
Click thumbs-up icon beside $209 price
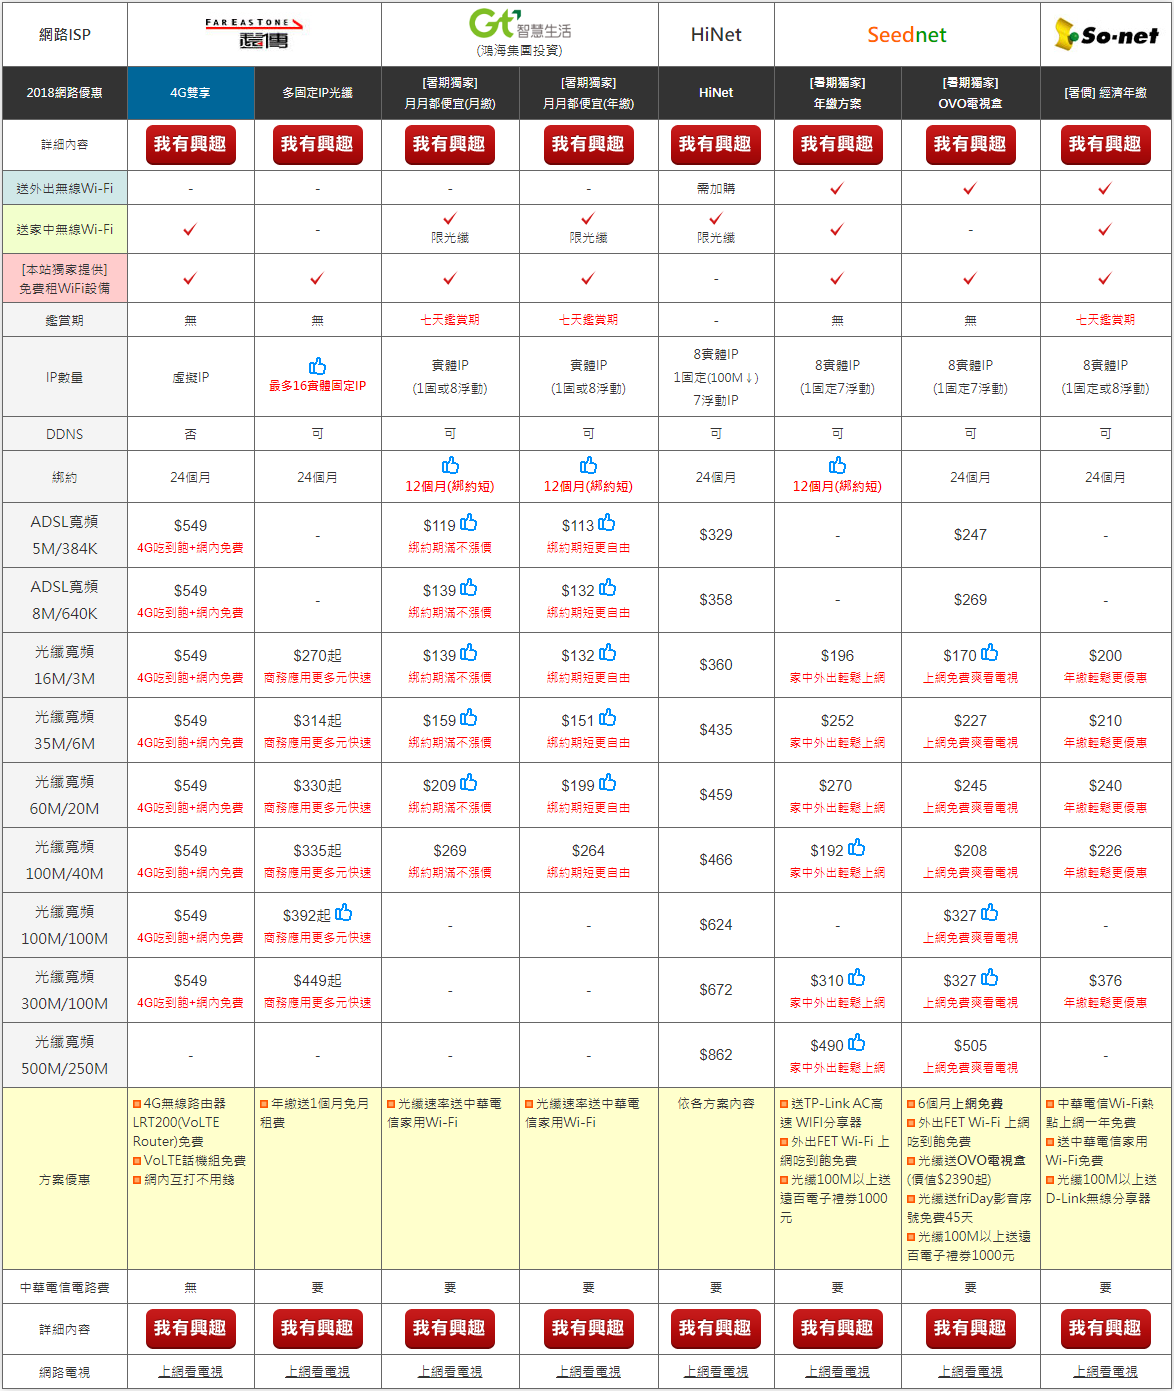pyautogui.click(x=469, y=783)
